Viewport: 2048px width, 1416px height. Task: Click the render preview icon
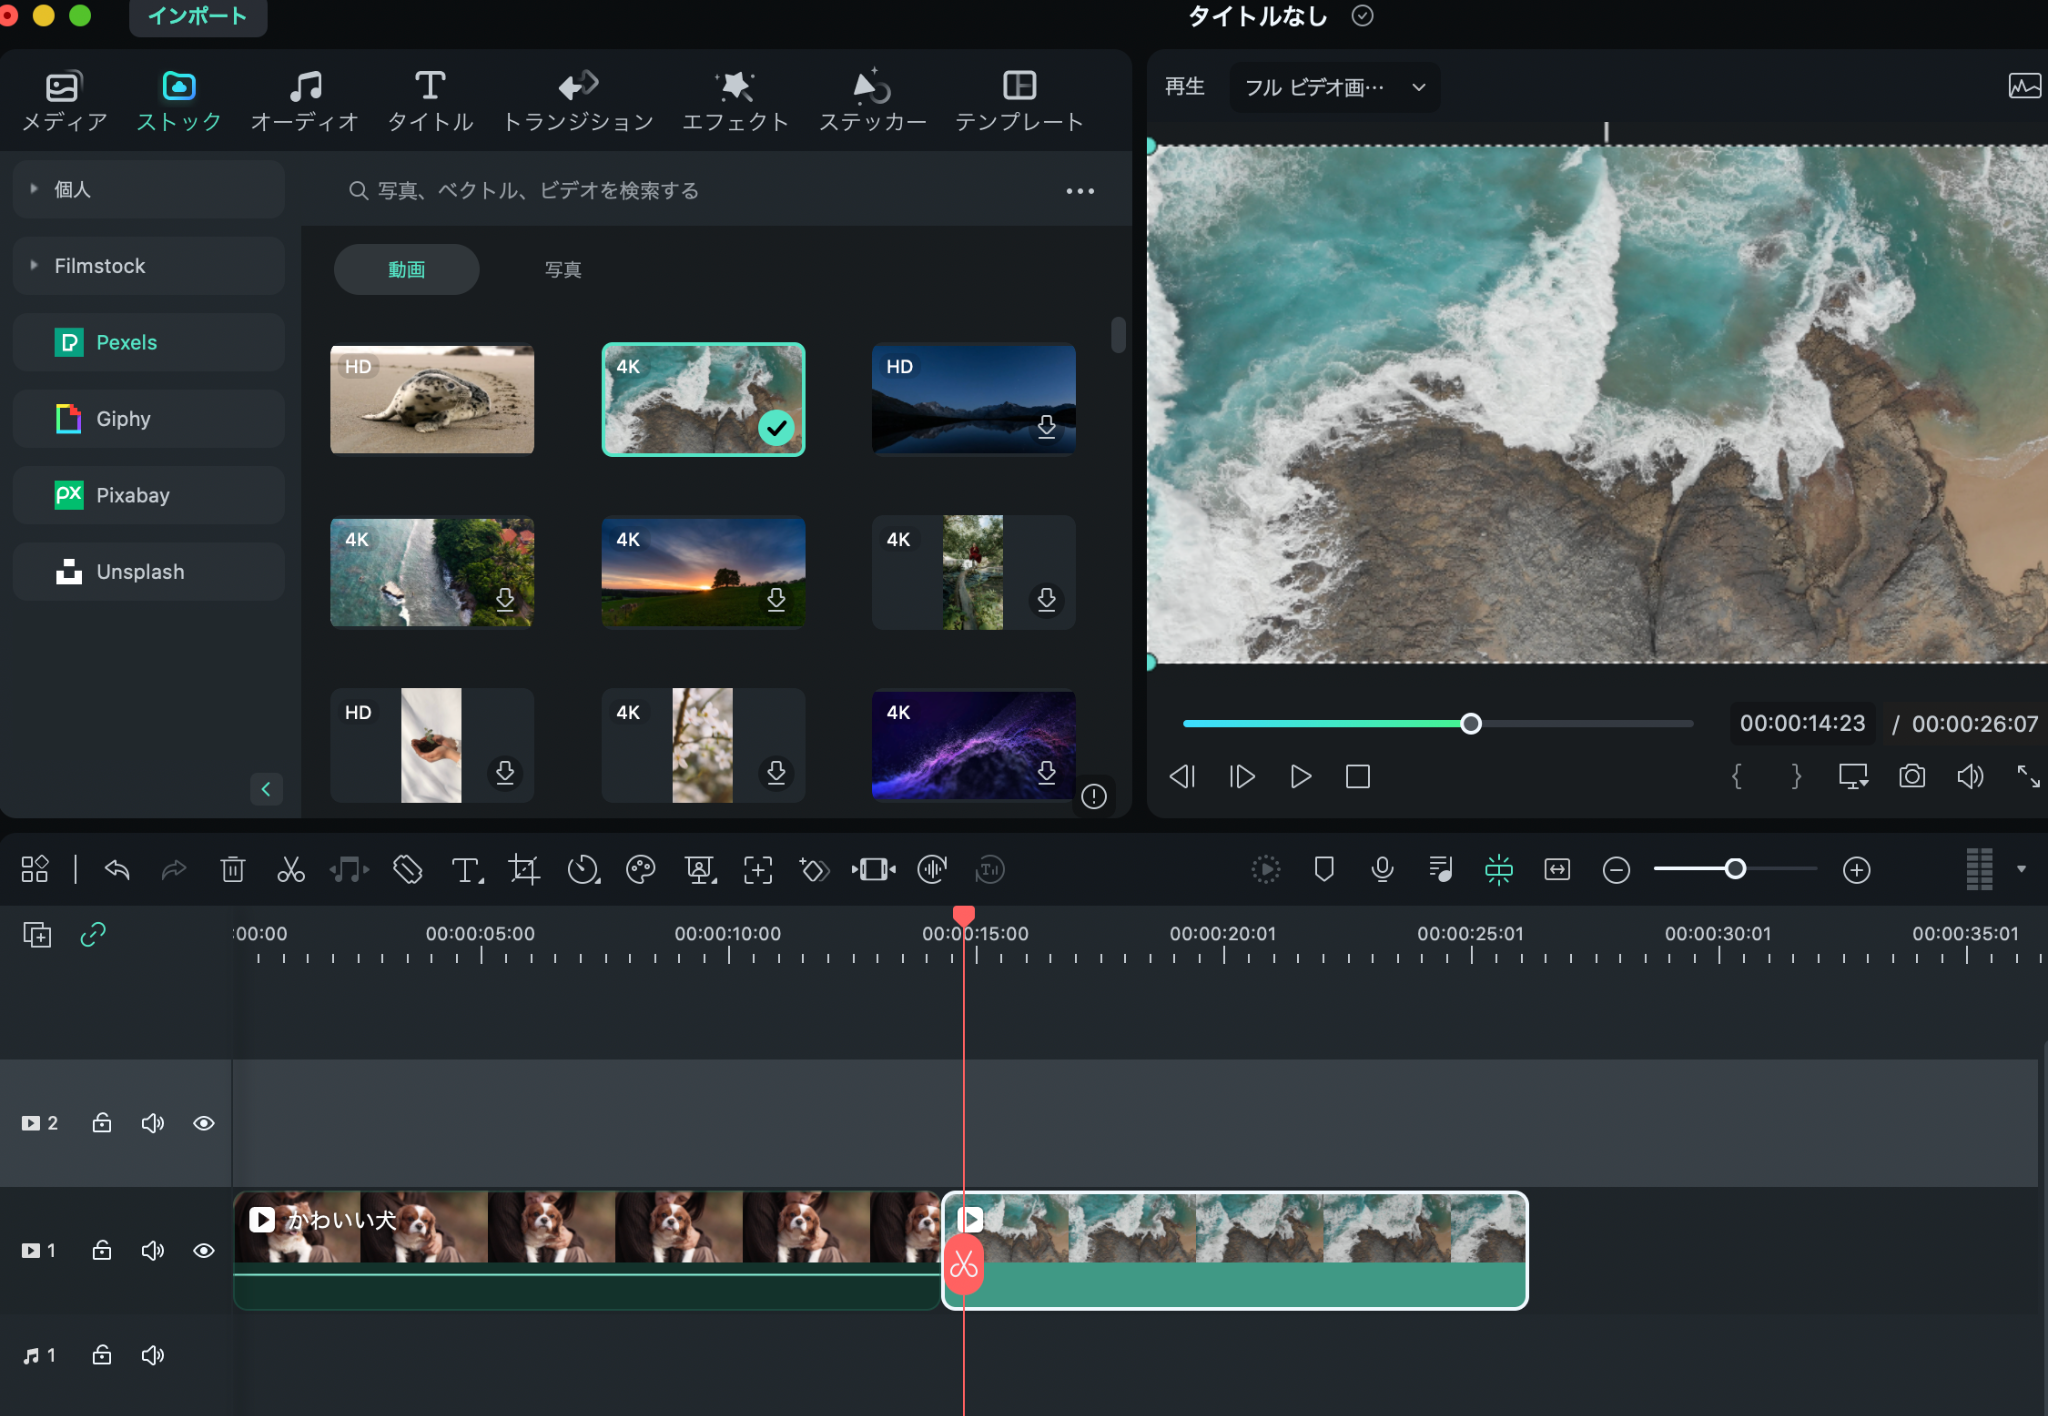[1266, 869]
